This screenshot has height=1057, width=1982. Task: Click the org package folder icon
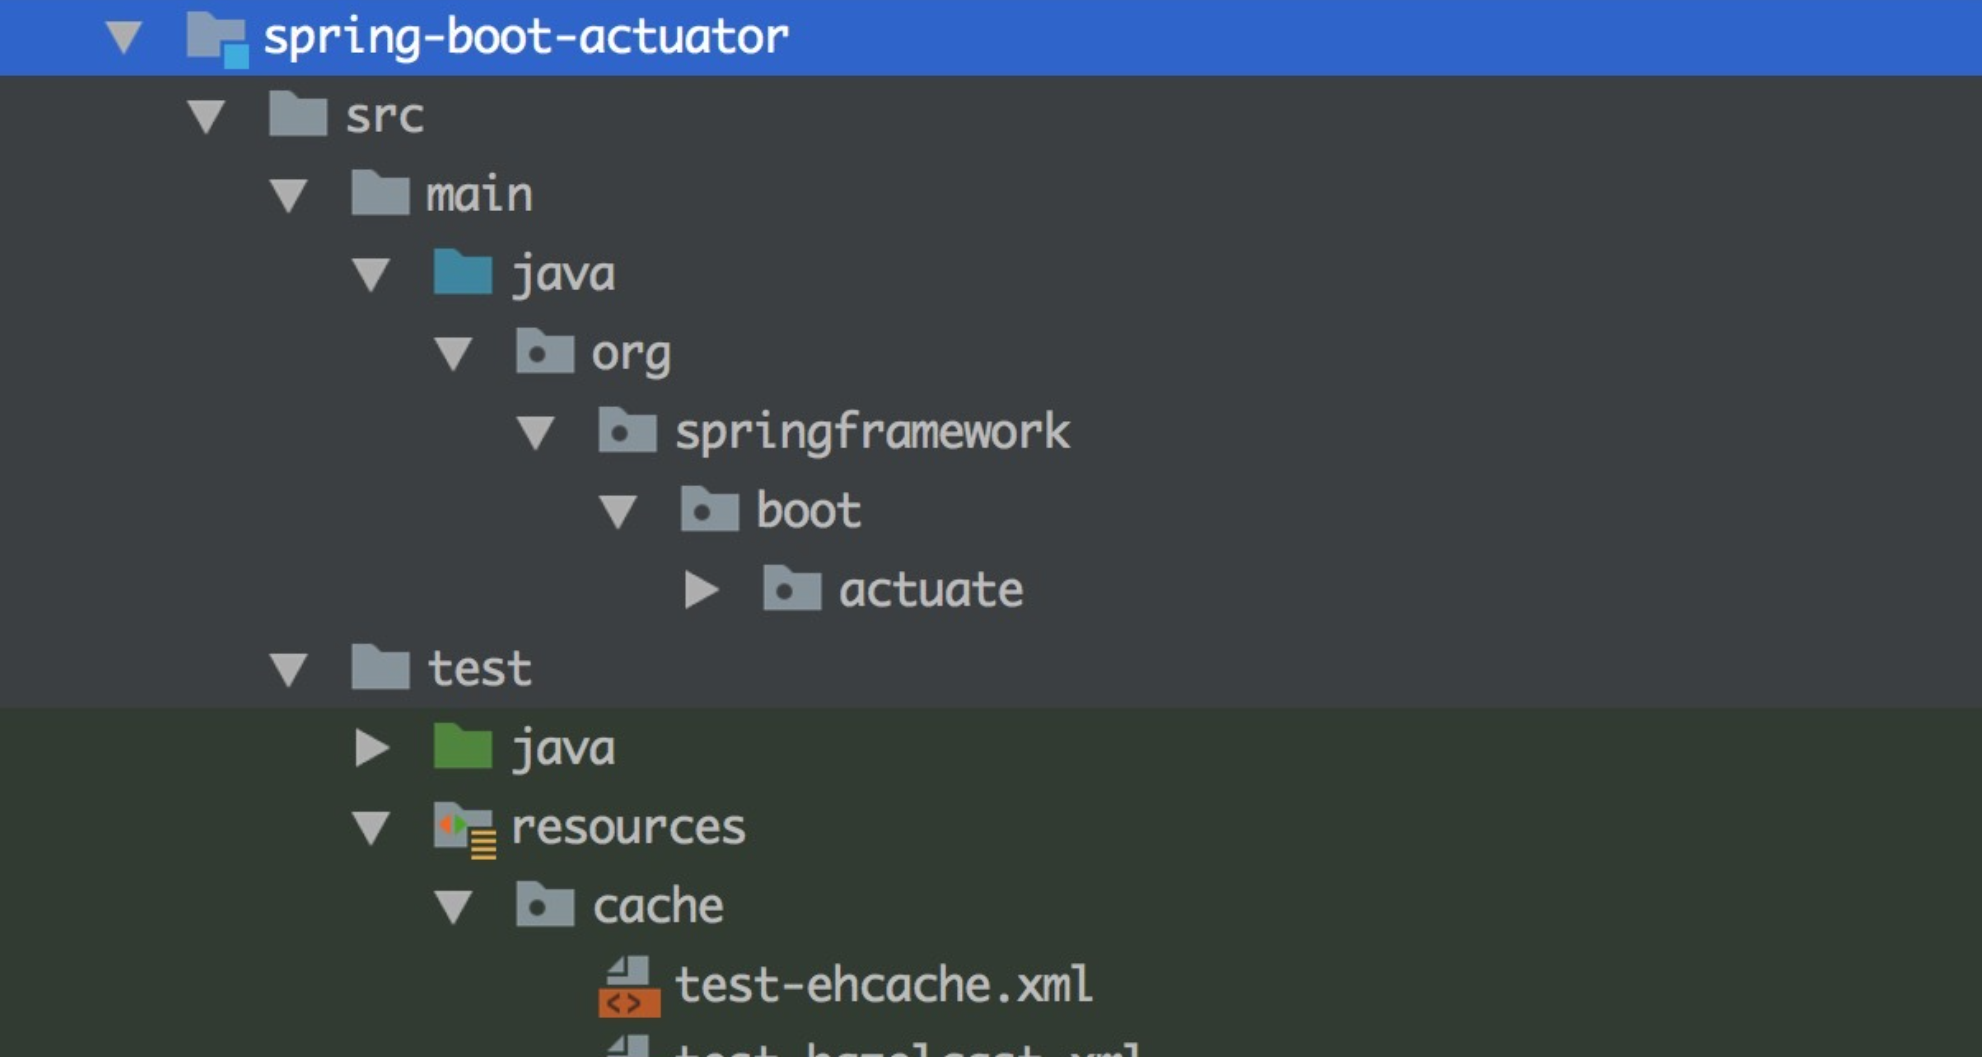545,352
